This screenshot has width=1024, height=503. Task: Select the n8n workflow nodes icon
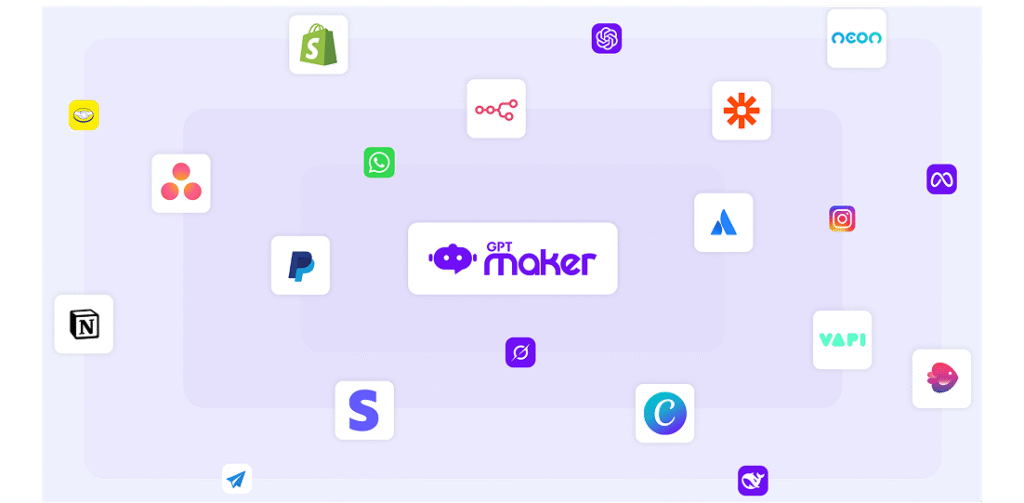pyautogui.click(x=496, y=108)
